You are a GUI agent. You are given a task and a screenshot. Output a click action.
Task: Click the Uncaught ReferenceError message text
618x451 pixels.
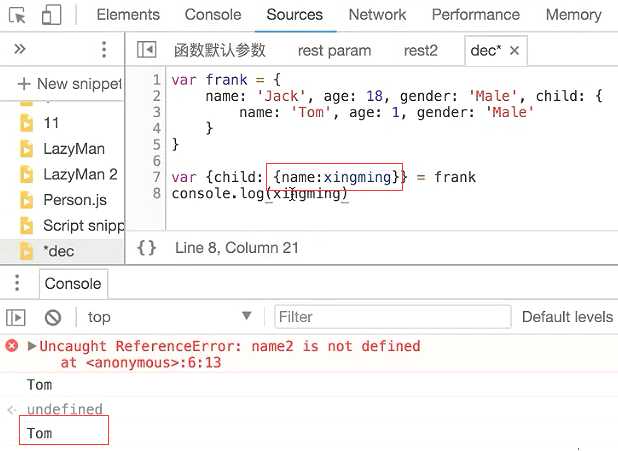point(230,346)
